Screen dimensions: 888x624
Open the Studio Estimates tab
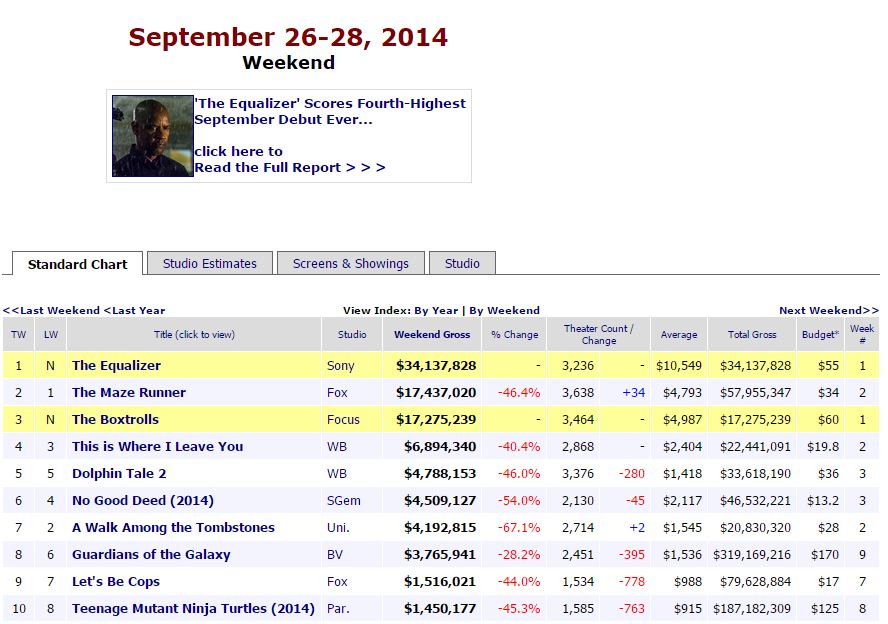[210, 264]
